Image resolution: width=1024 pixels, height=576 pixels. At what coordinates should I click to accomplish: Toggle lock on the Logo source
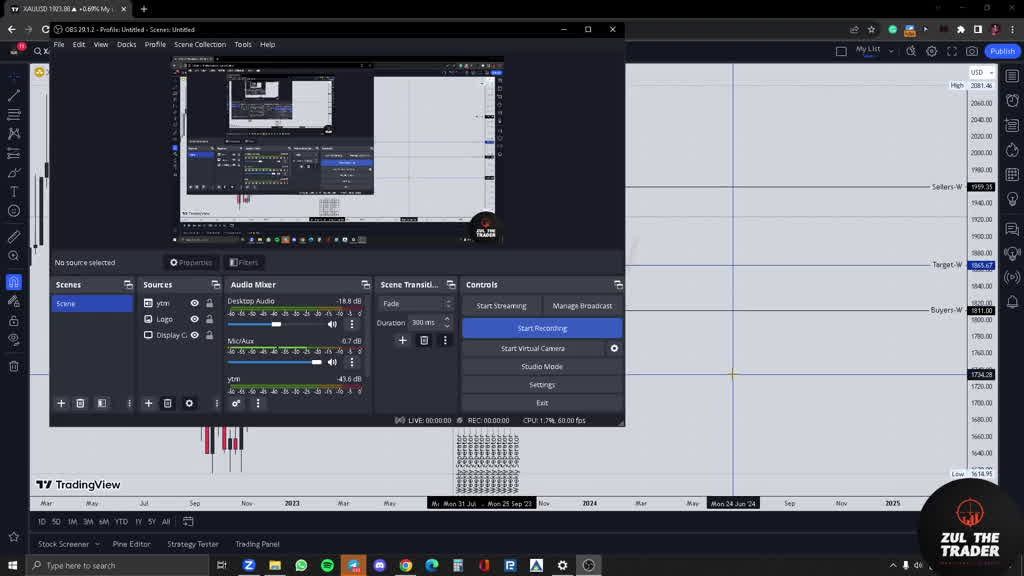[x=209, y=319]
